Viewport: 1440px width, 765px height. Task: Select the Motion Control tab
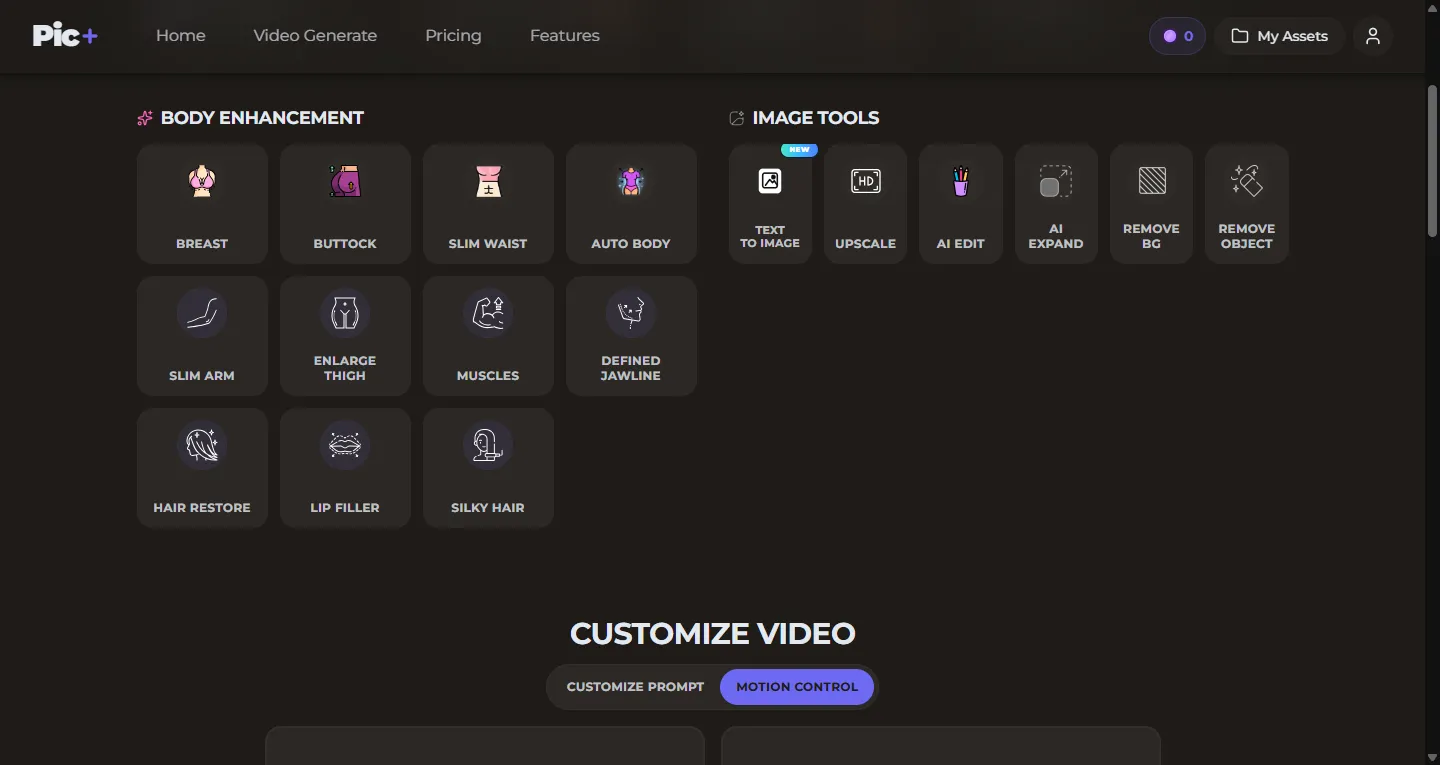797,687
